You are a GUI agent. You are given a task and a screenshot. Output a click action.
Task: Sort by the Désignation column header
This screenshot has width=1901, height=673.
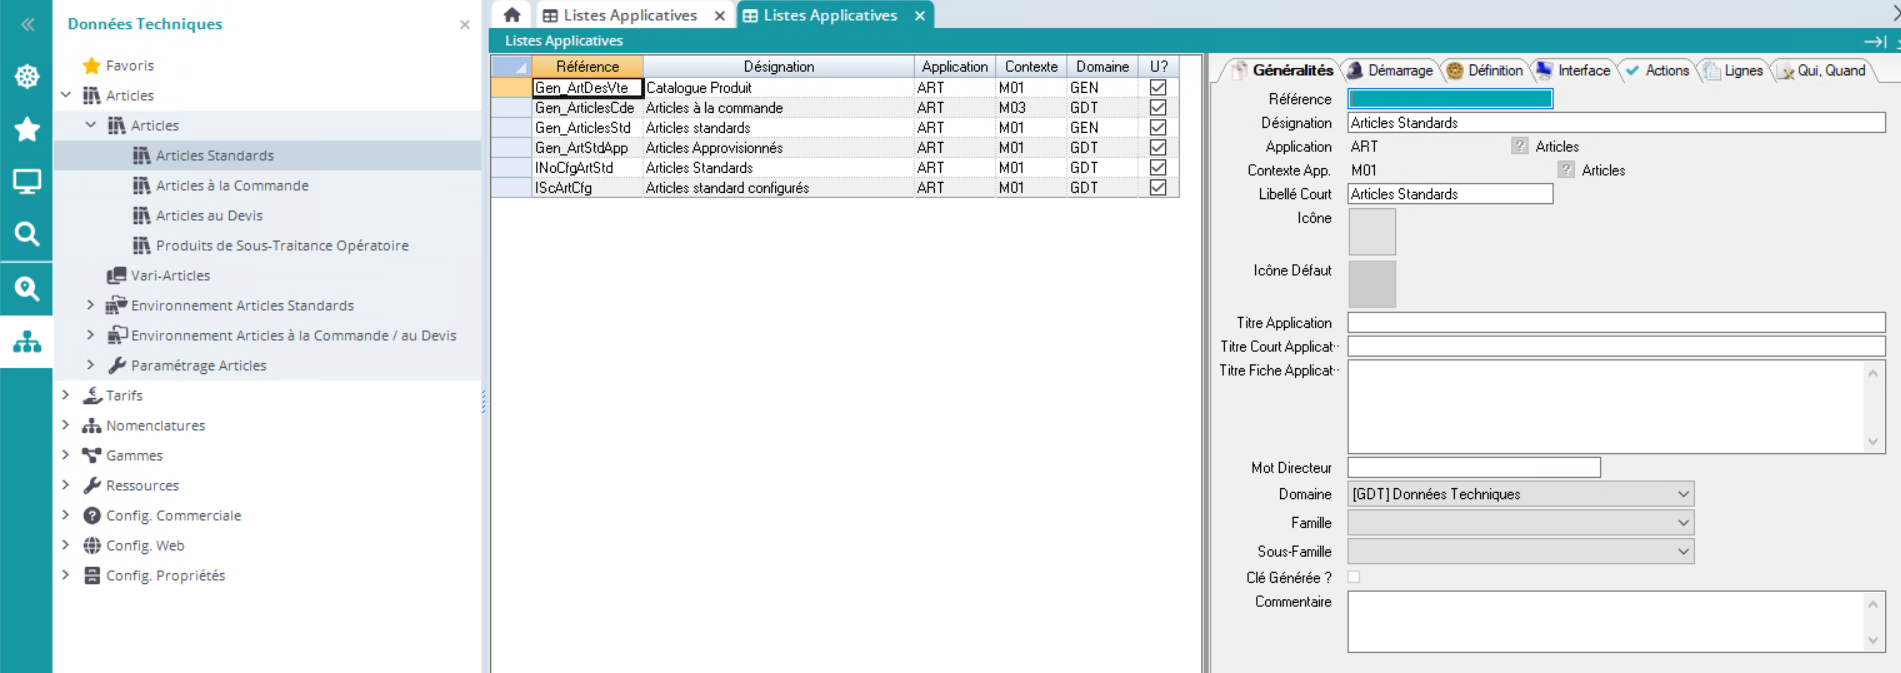click(778, 67)
